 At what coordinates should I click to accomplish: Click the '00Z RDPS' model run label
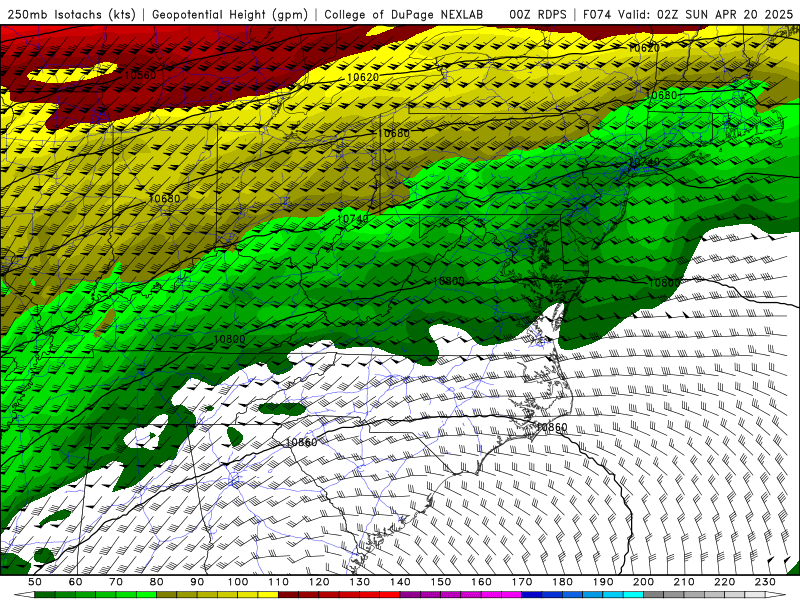[x=537, y=14]
